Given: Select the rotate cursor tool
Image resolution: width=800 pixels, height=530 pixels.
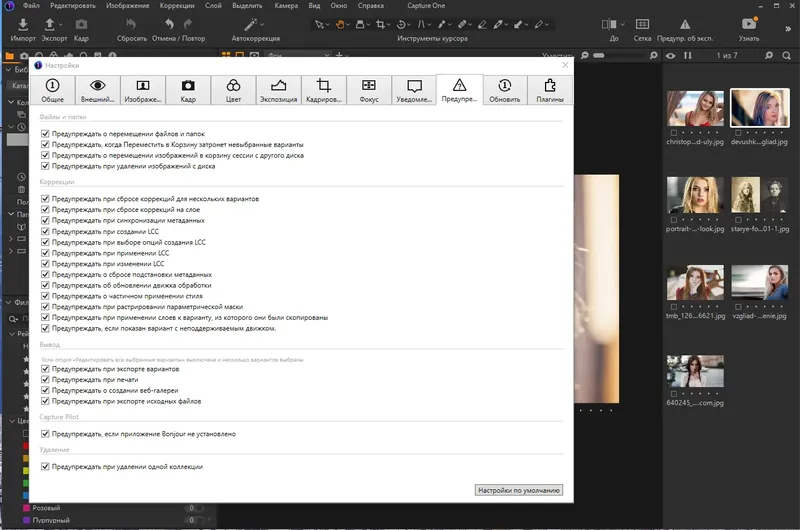Looking at the screenshot, I should 401,24.
